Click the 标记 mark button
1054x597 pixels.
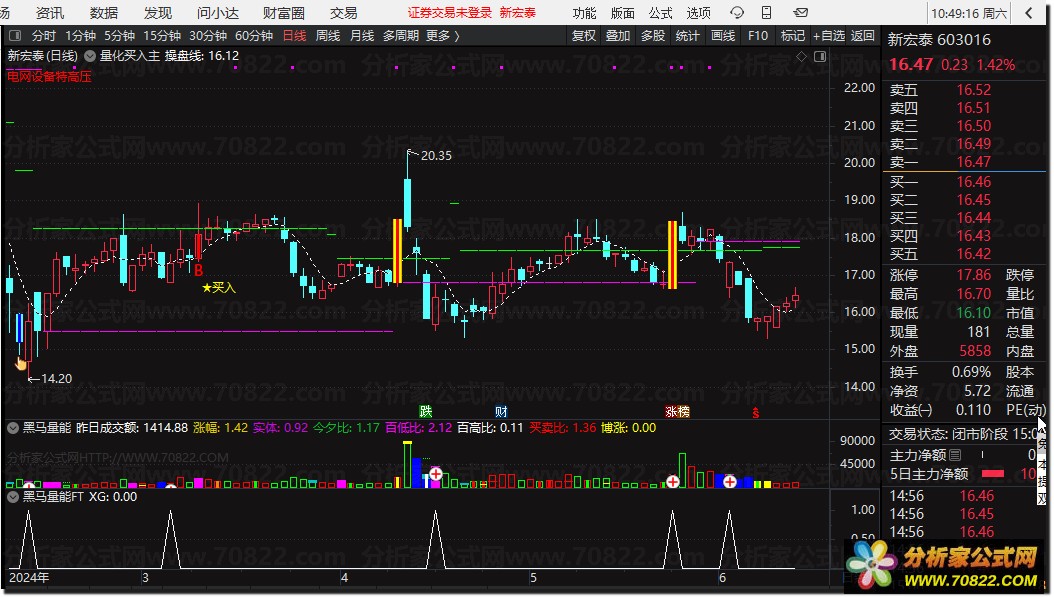click(793, 36)
